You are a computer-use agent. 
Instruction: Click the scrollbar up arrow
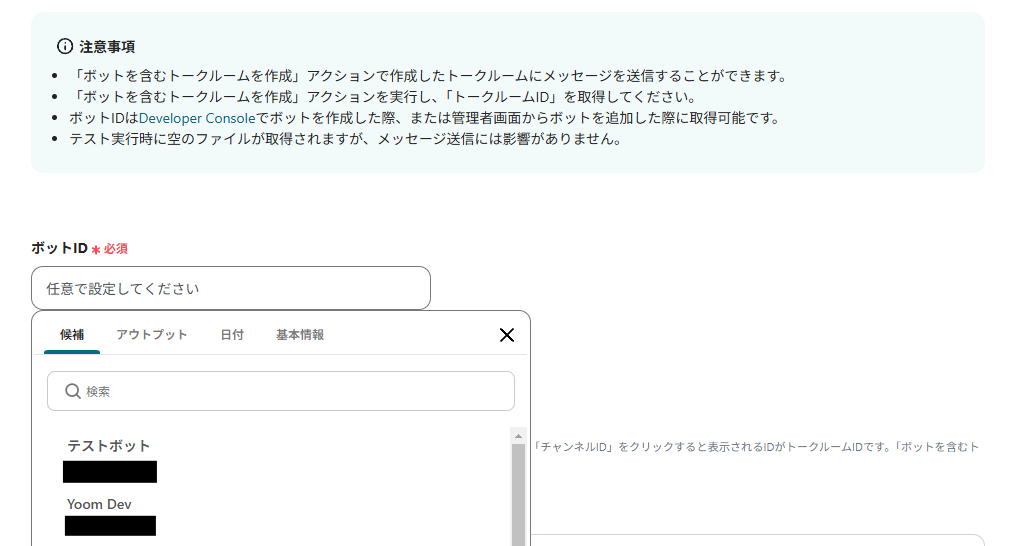pyautogui.click(x=518, y=436)
